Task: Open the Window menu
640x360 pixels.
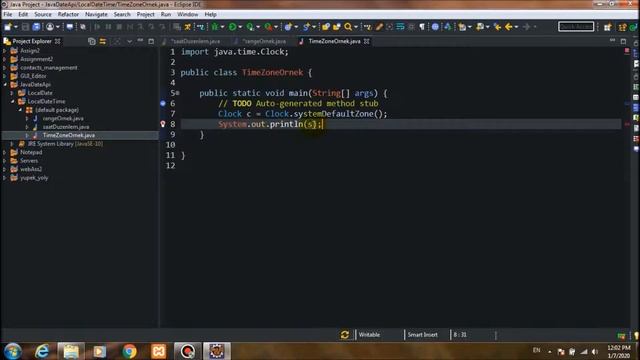Action: [188, 14]
